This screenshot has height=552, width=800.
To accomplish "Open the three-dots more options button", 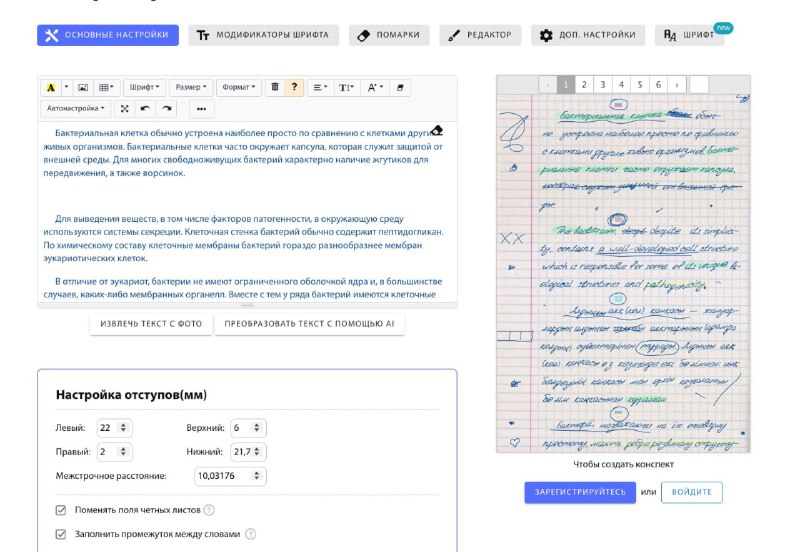I will (201, 108).
